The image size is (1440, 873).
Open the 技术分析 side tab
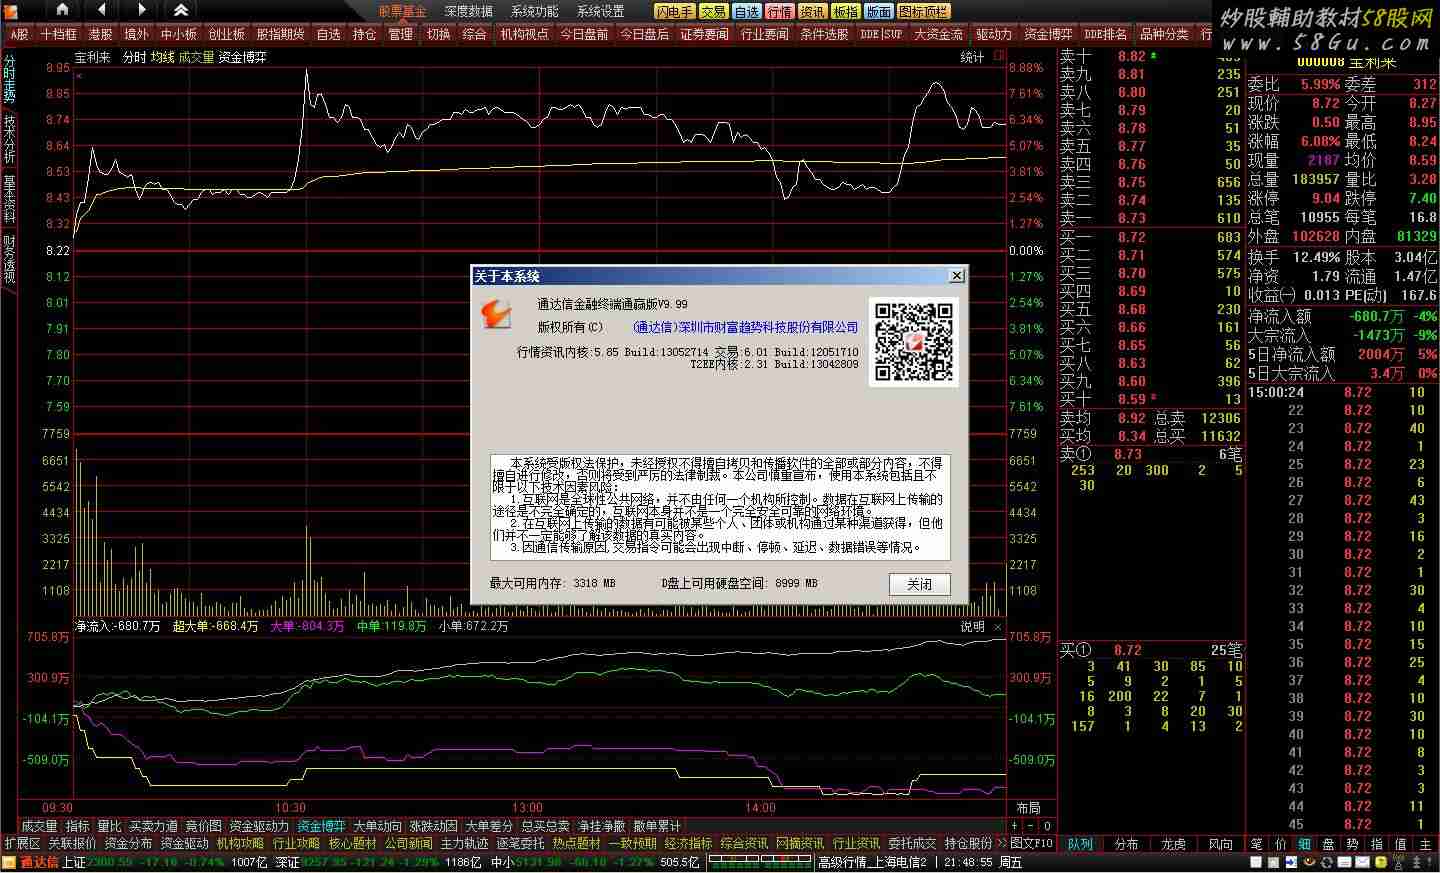click(9, 139)
